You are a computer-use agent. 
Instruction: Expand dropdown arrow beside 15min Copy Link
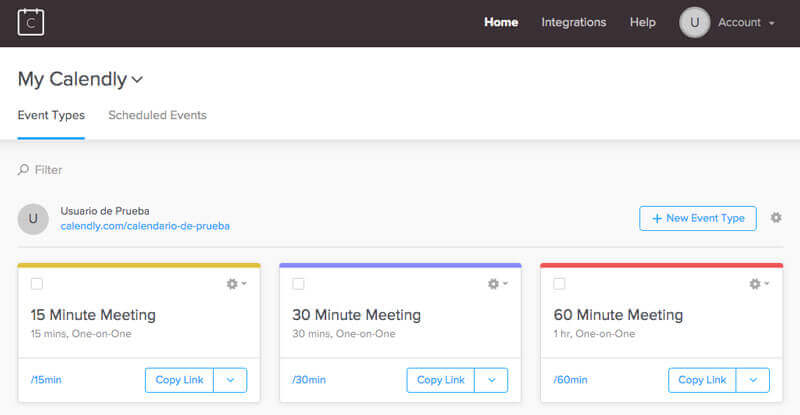click(x=230, y=380)
